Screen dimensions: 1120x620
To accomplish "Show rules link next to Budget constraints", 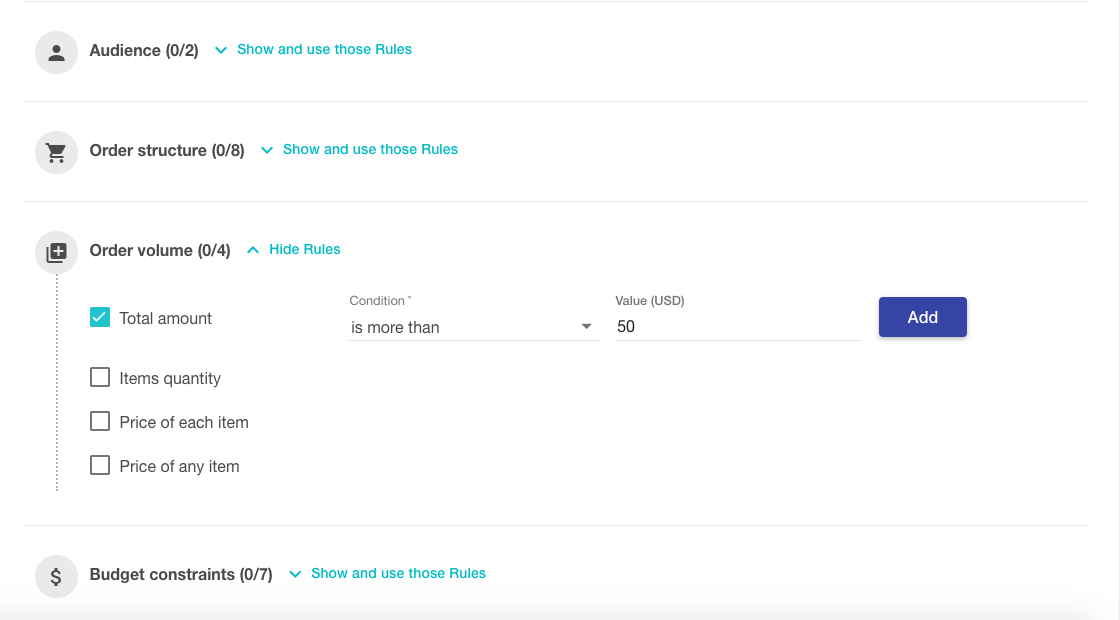I will click(x=398, y=573).
